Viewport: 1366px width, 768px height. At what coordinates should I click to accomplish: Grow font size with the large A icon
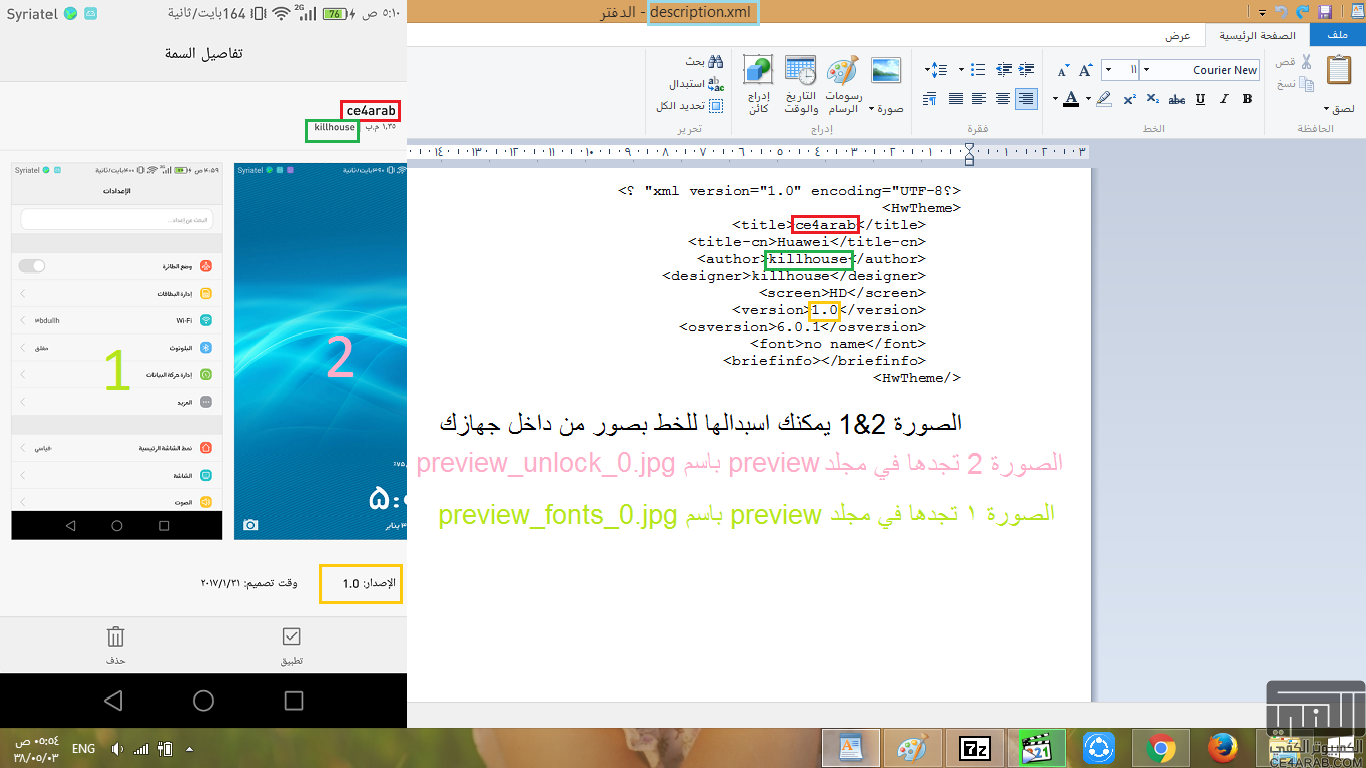[x=1085, y=70]
